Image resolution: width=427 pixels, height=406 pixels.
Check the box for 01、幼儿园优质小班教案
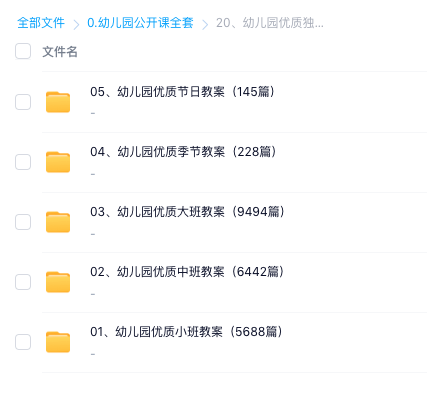point(23,342)
